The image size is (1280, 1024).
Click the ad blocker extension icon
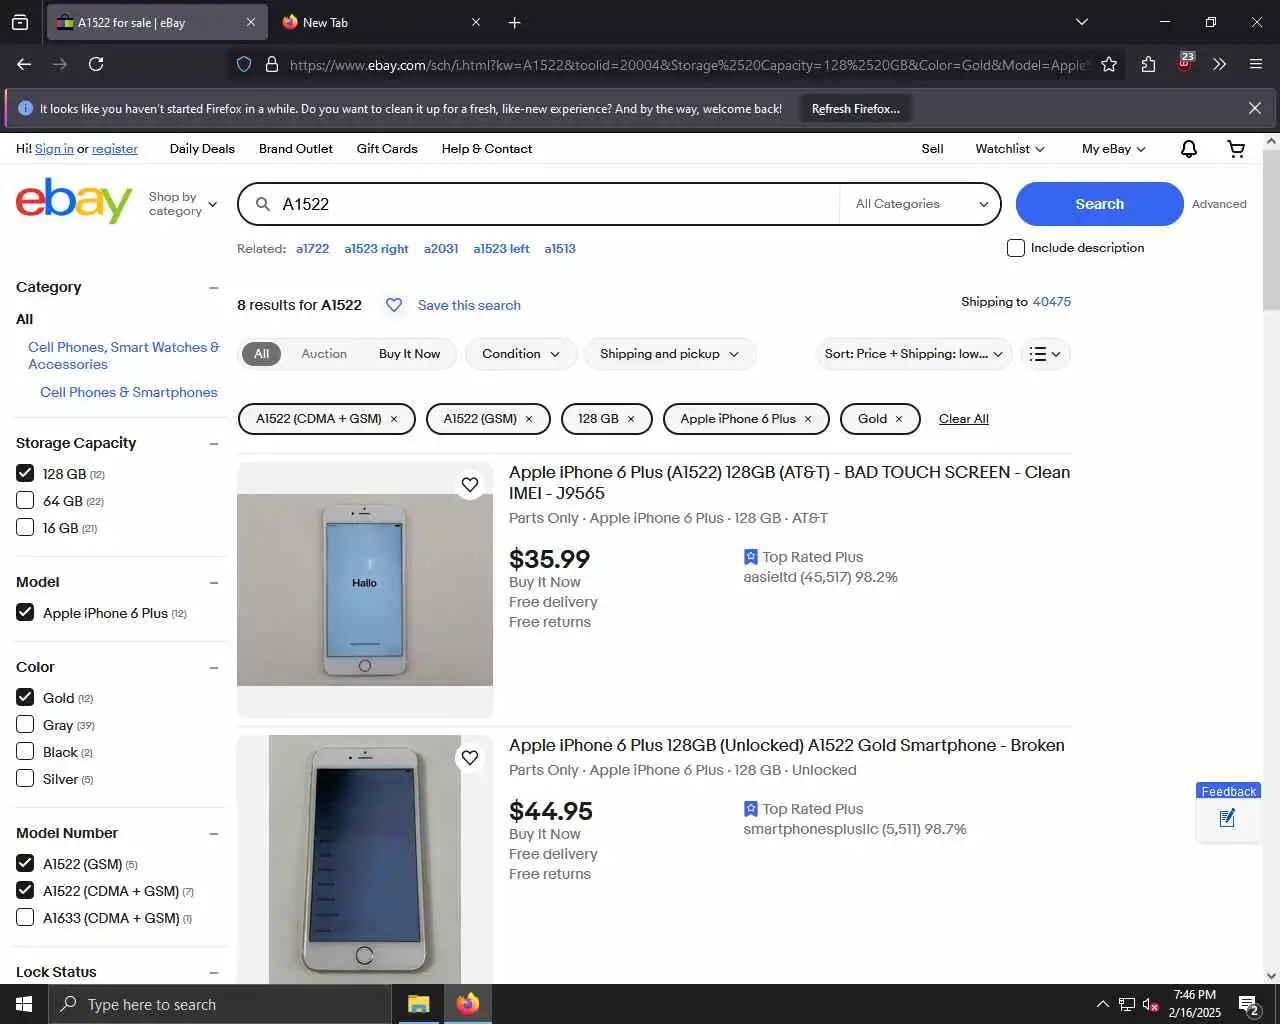pos(1185,63)
